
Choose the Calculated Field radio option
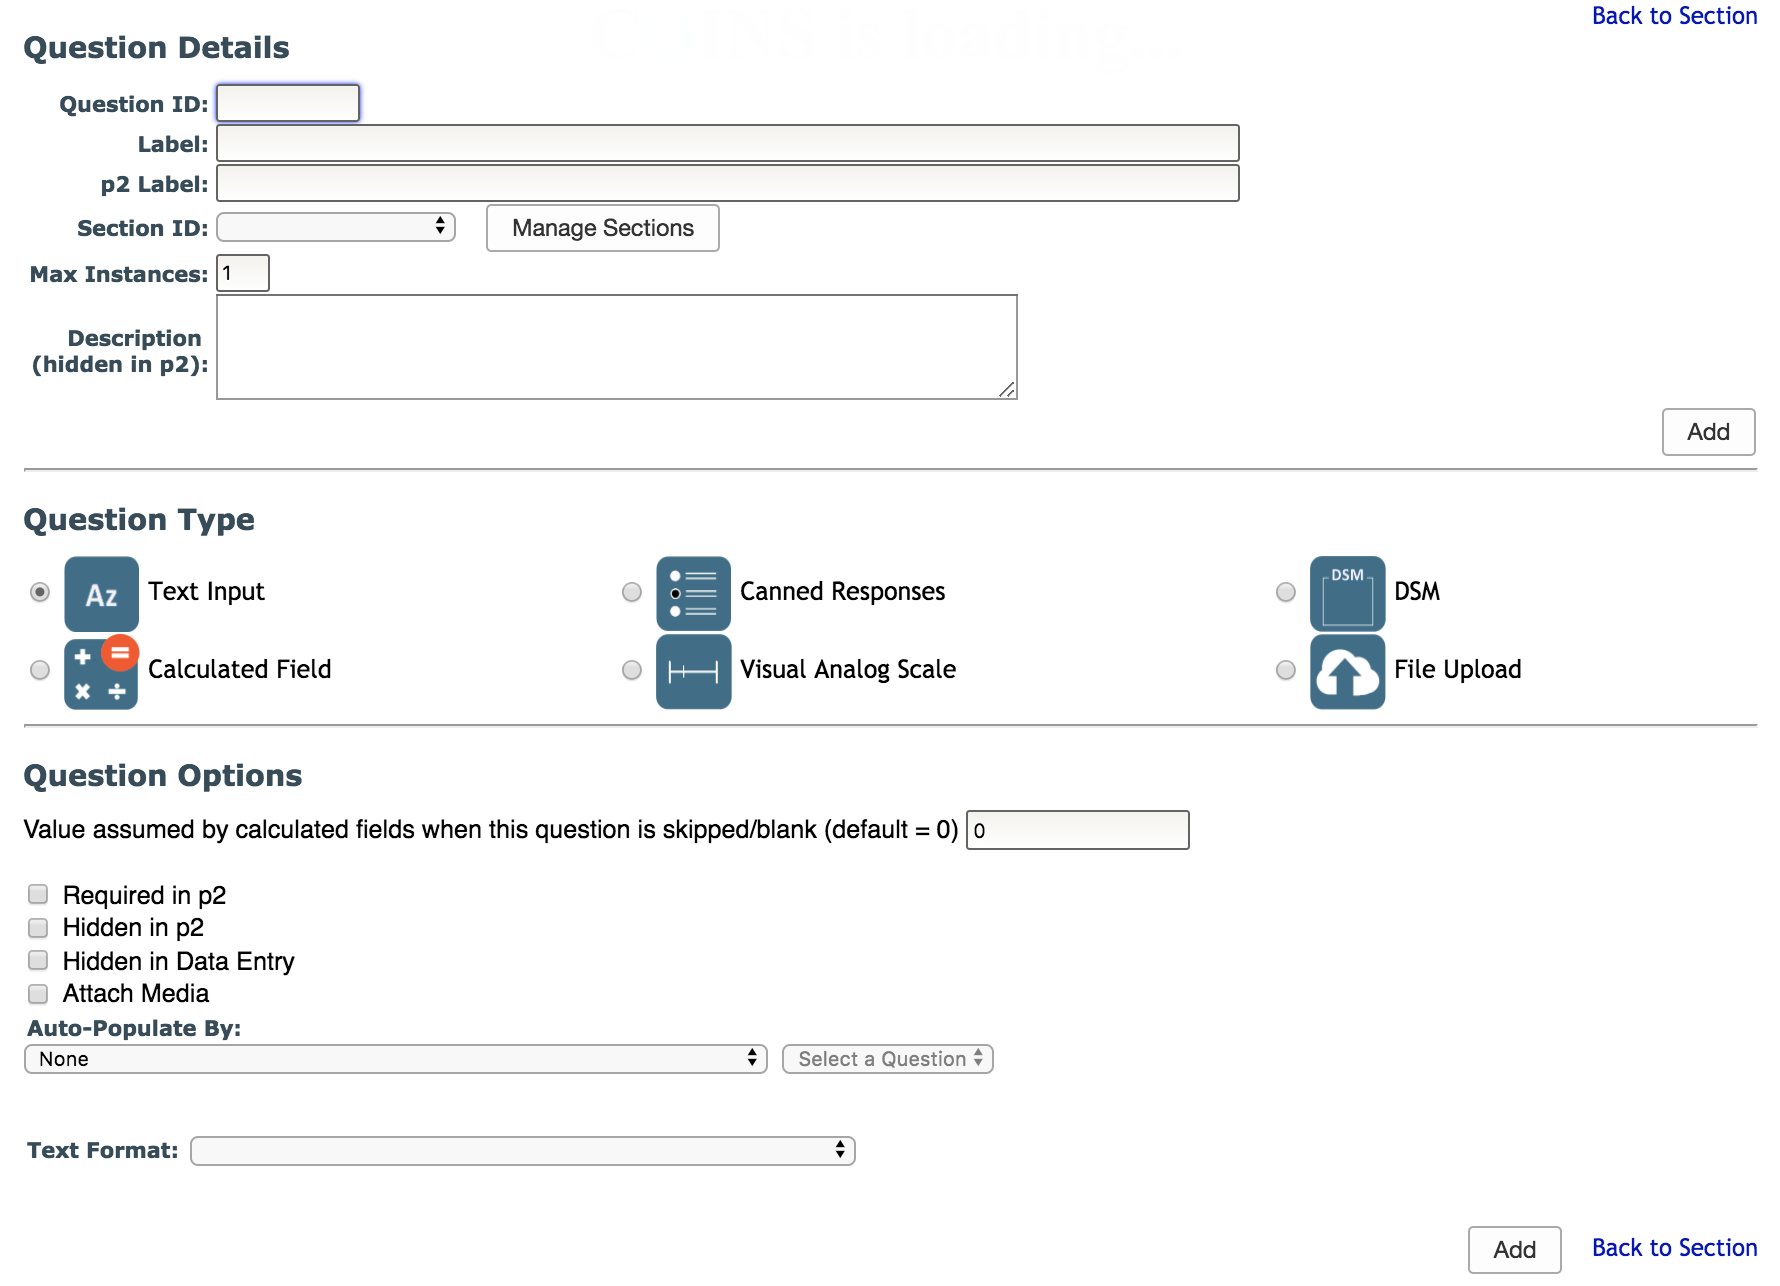(40, 670)
